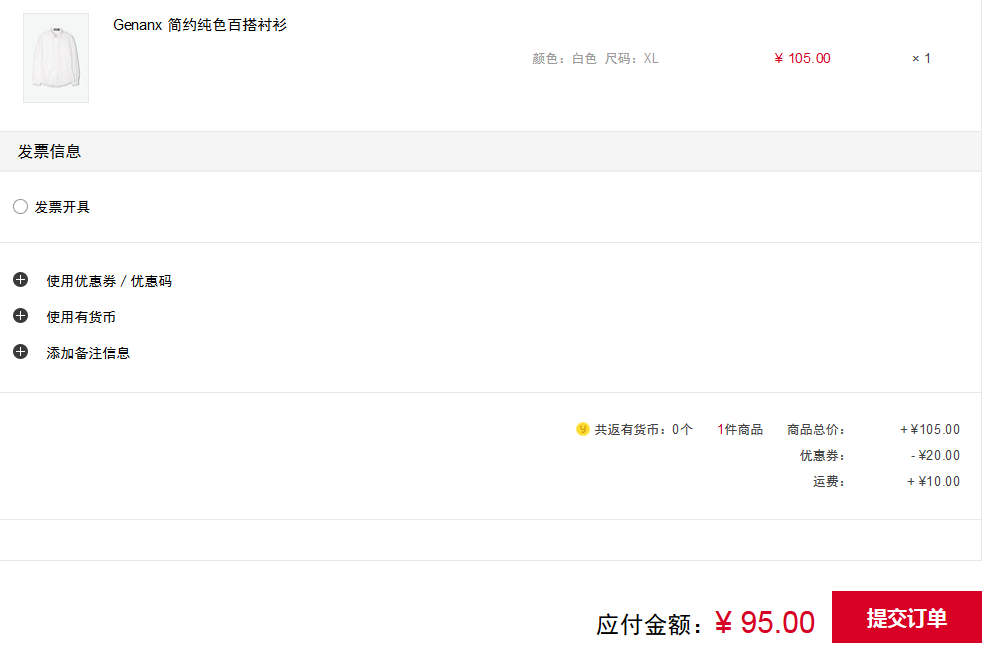985x649 pixels.
Task: Click the yellow 有货币 coin icon
Action: [582, 429]
